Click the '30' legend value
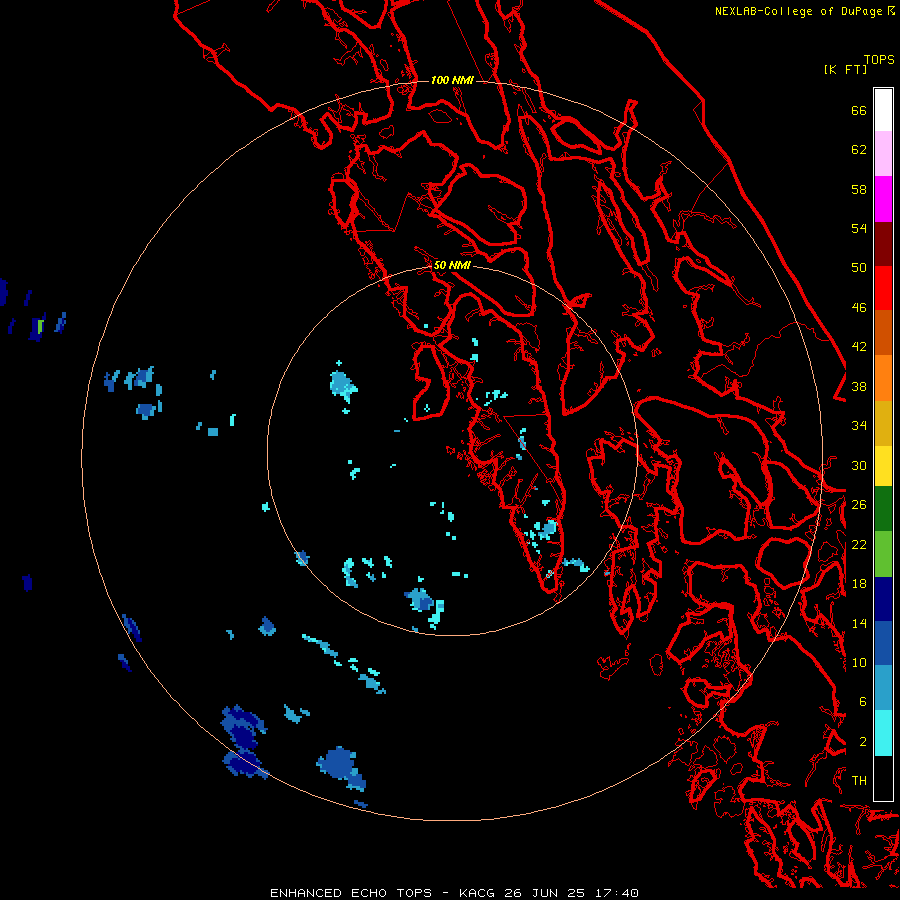This screenshot has height=900, width=900. 859,465
